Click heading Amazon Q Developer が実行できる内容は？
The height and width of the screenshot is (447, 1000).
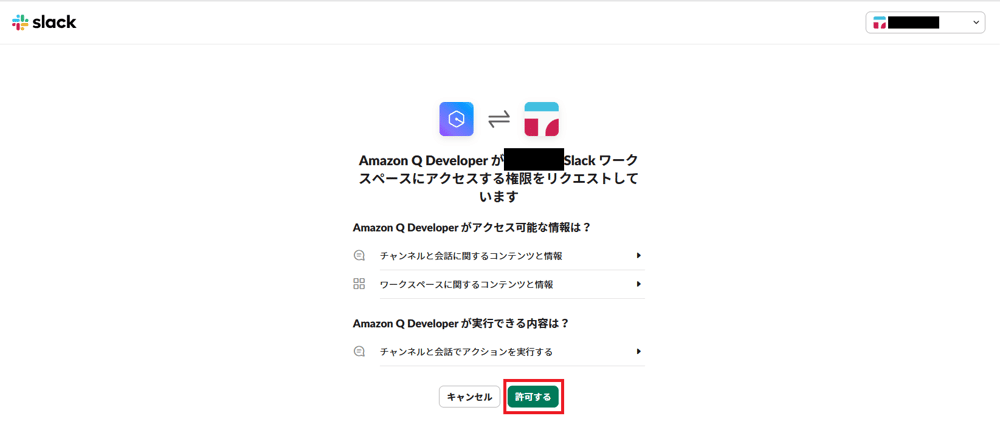(x=460, y=323)
